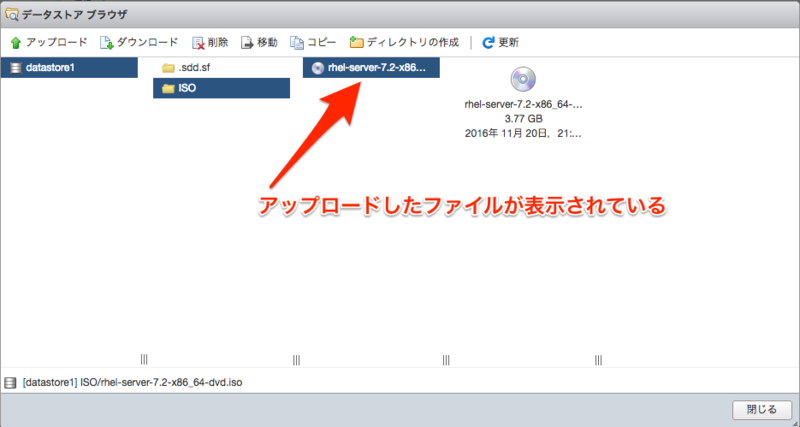Screen dimensions: 800x427
Task: Click the blue refresh (更新) arrow icon
Action: tap(488, 43)
